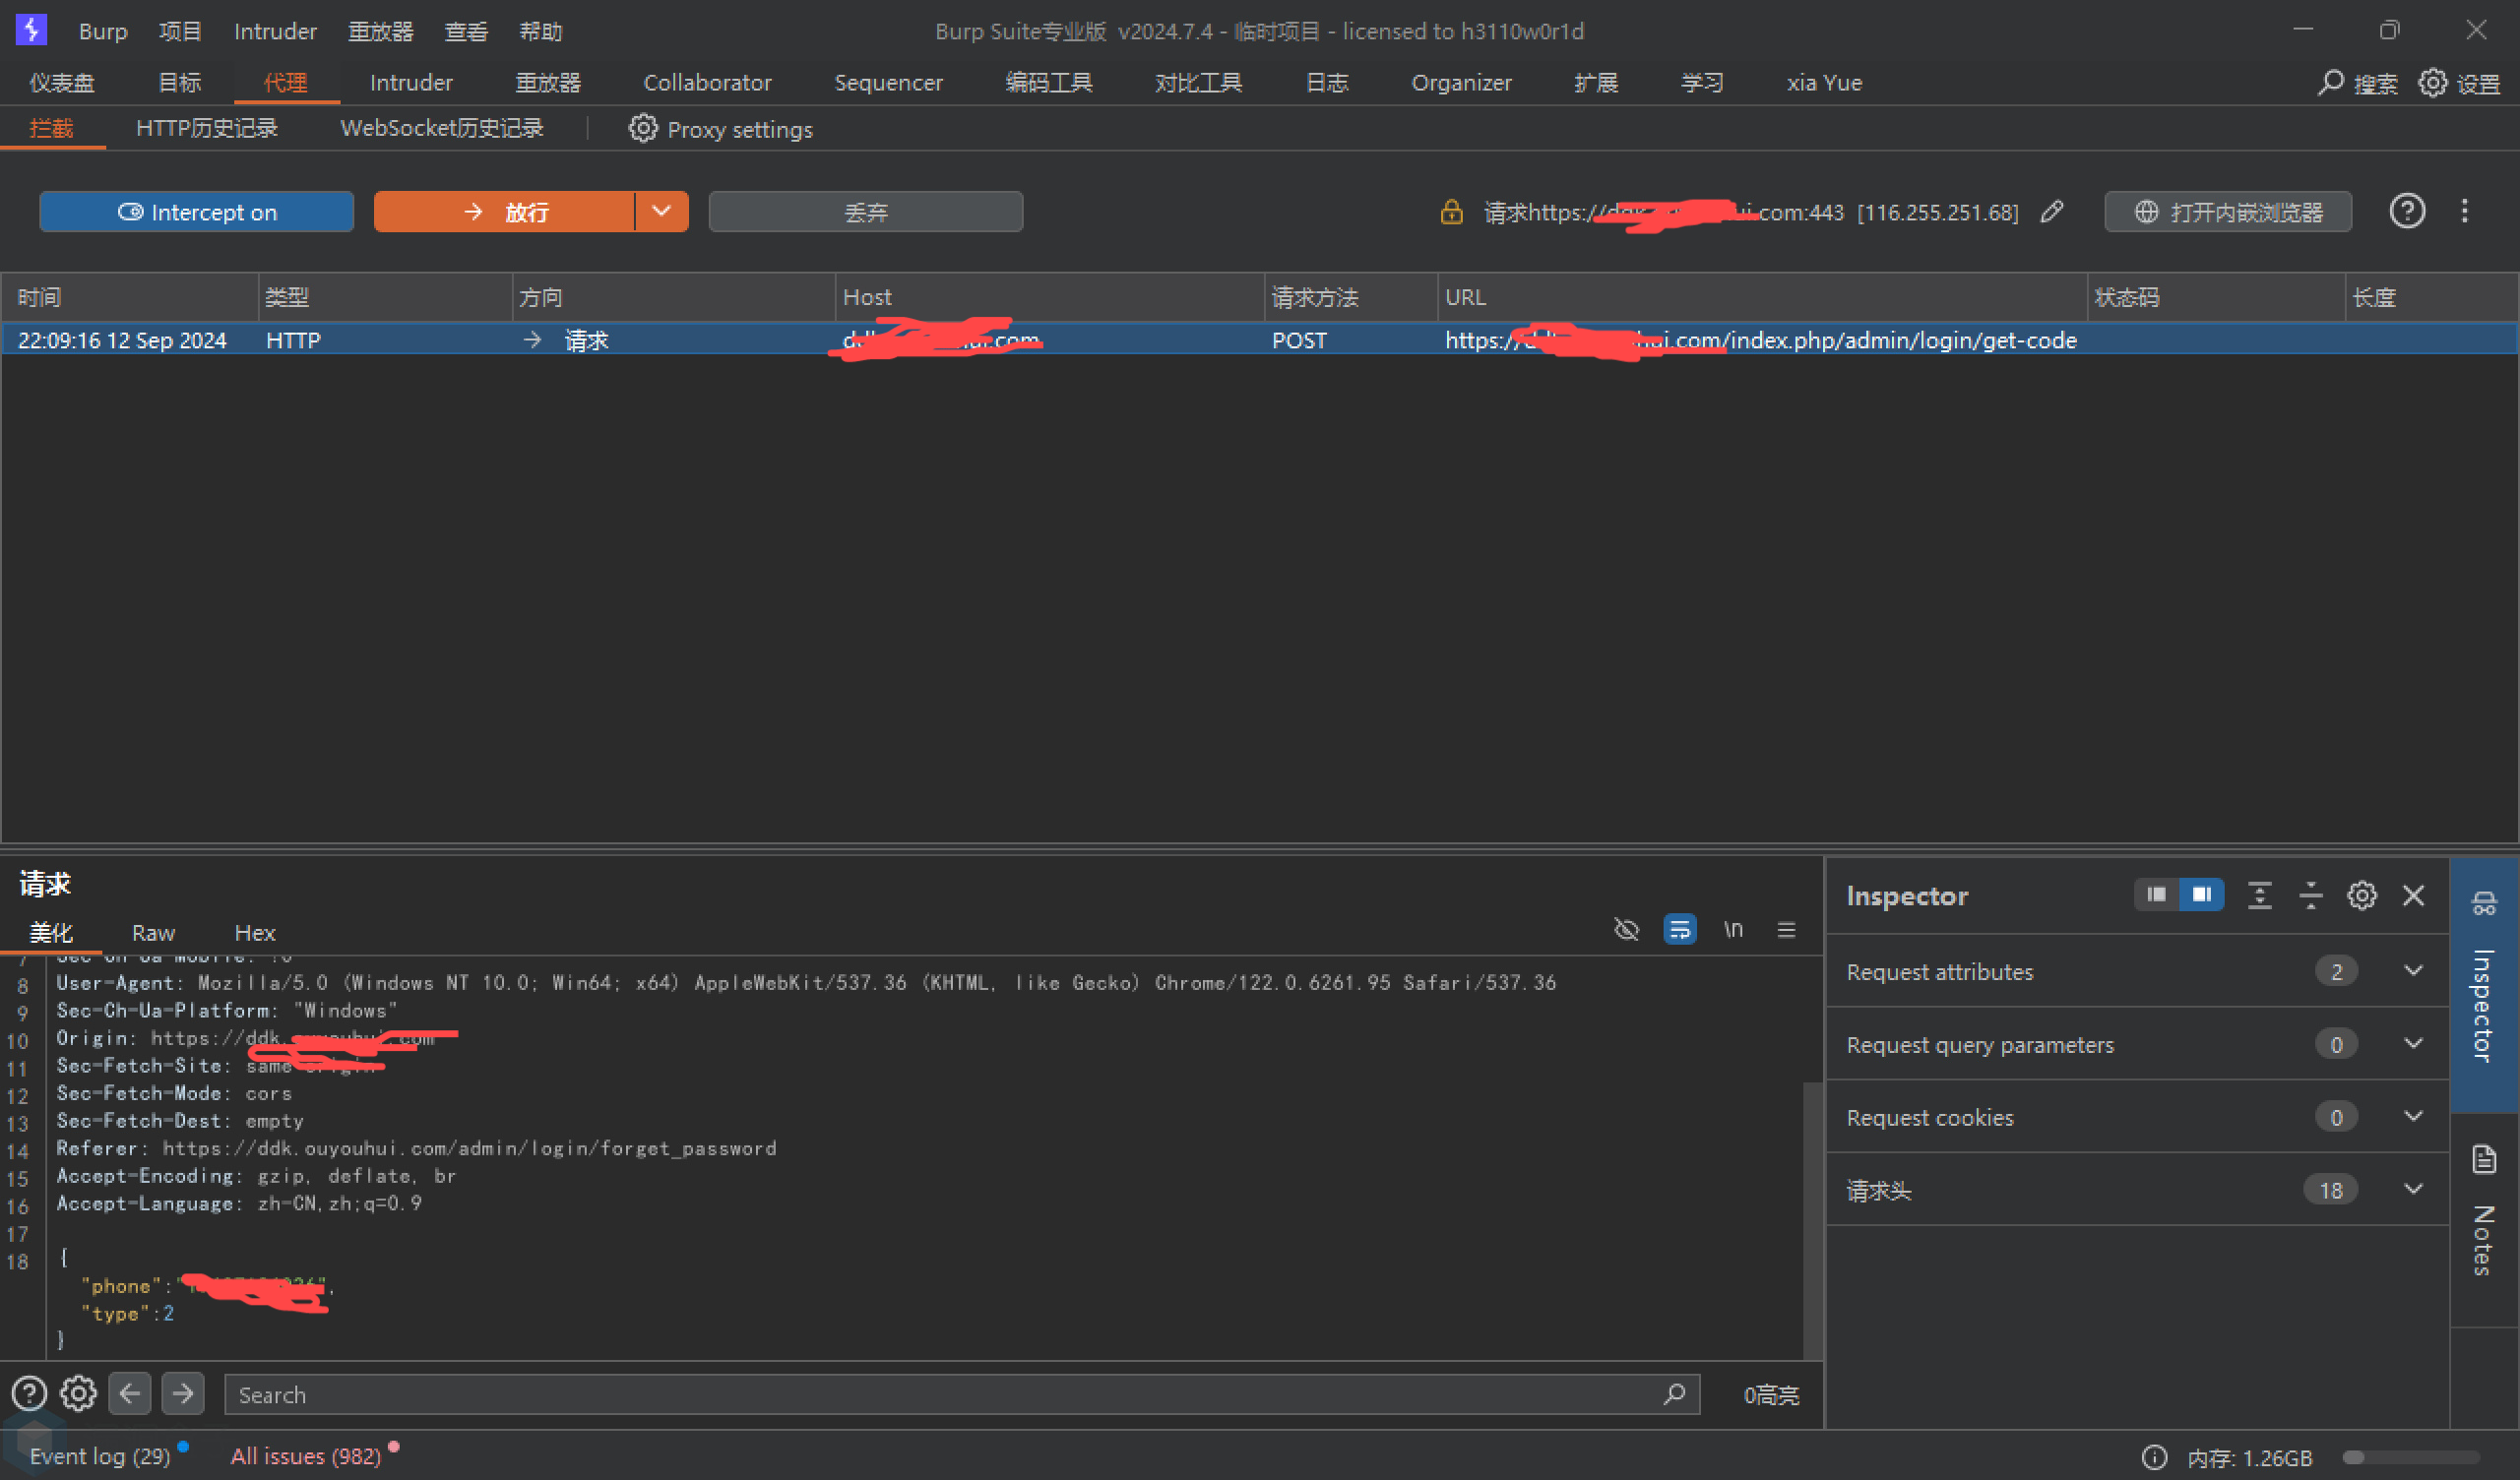Collapse all Inspector sections
Screen dimensions: 2520x1480
click(x=2311, y=895)
